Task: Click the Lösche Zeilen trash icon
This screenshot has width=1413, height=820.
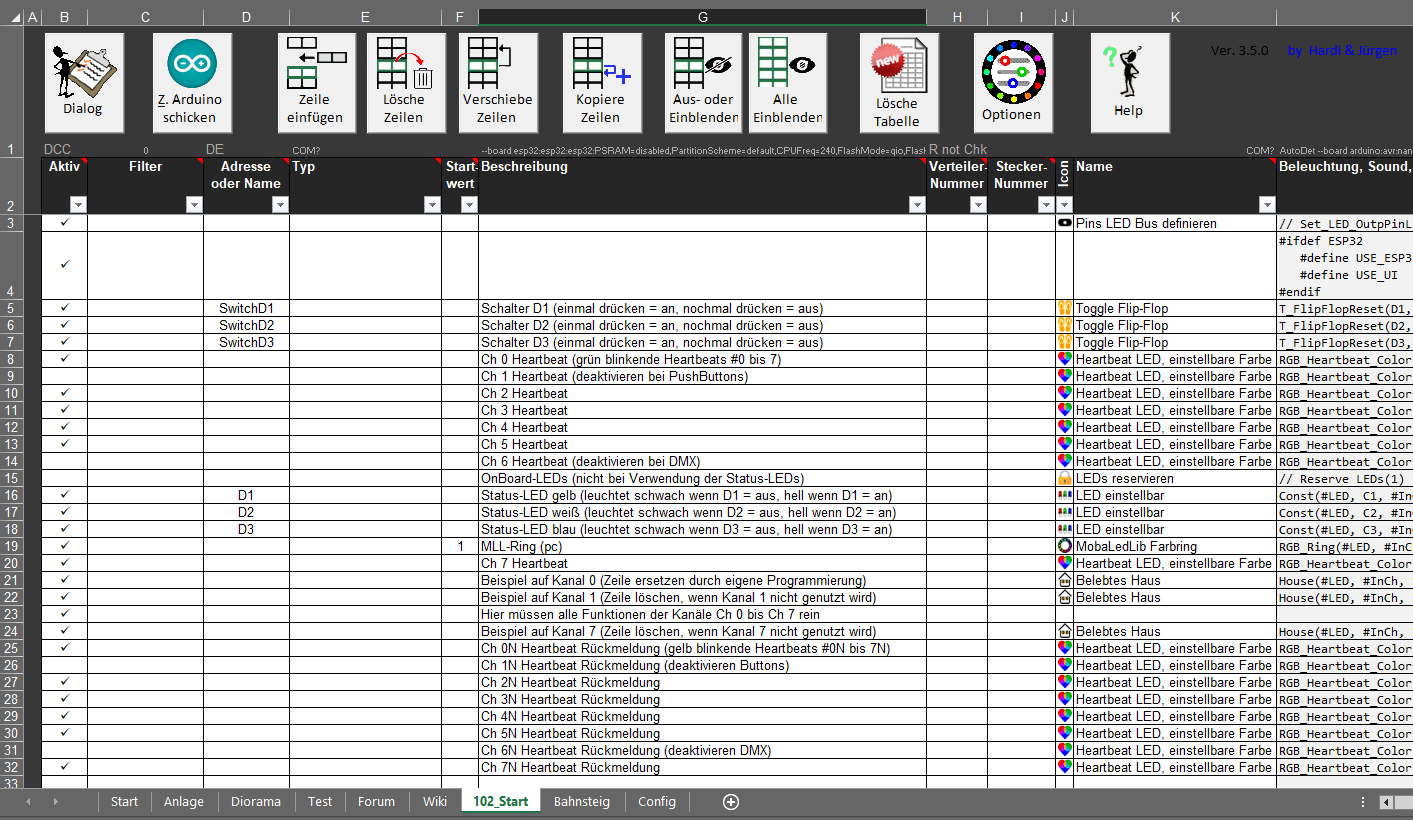Action: tap(405, 82)
